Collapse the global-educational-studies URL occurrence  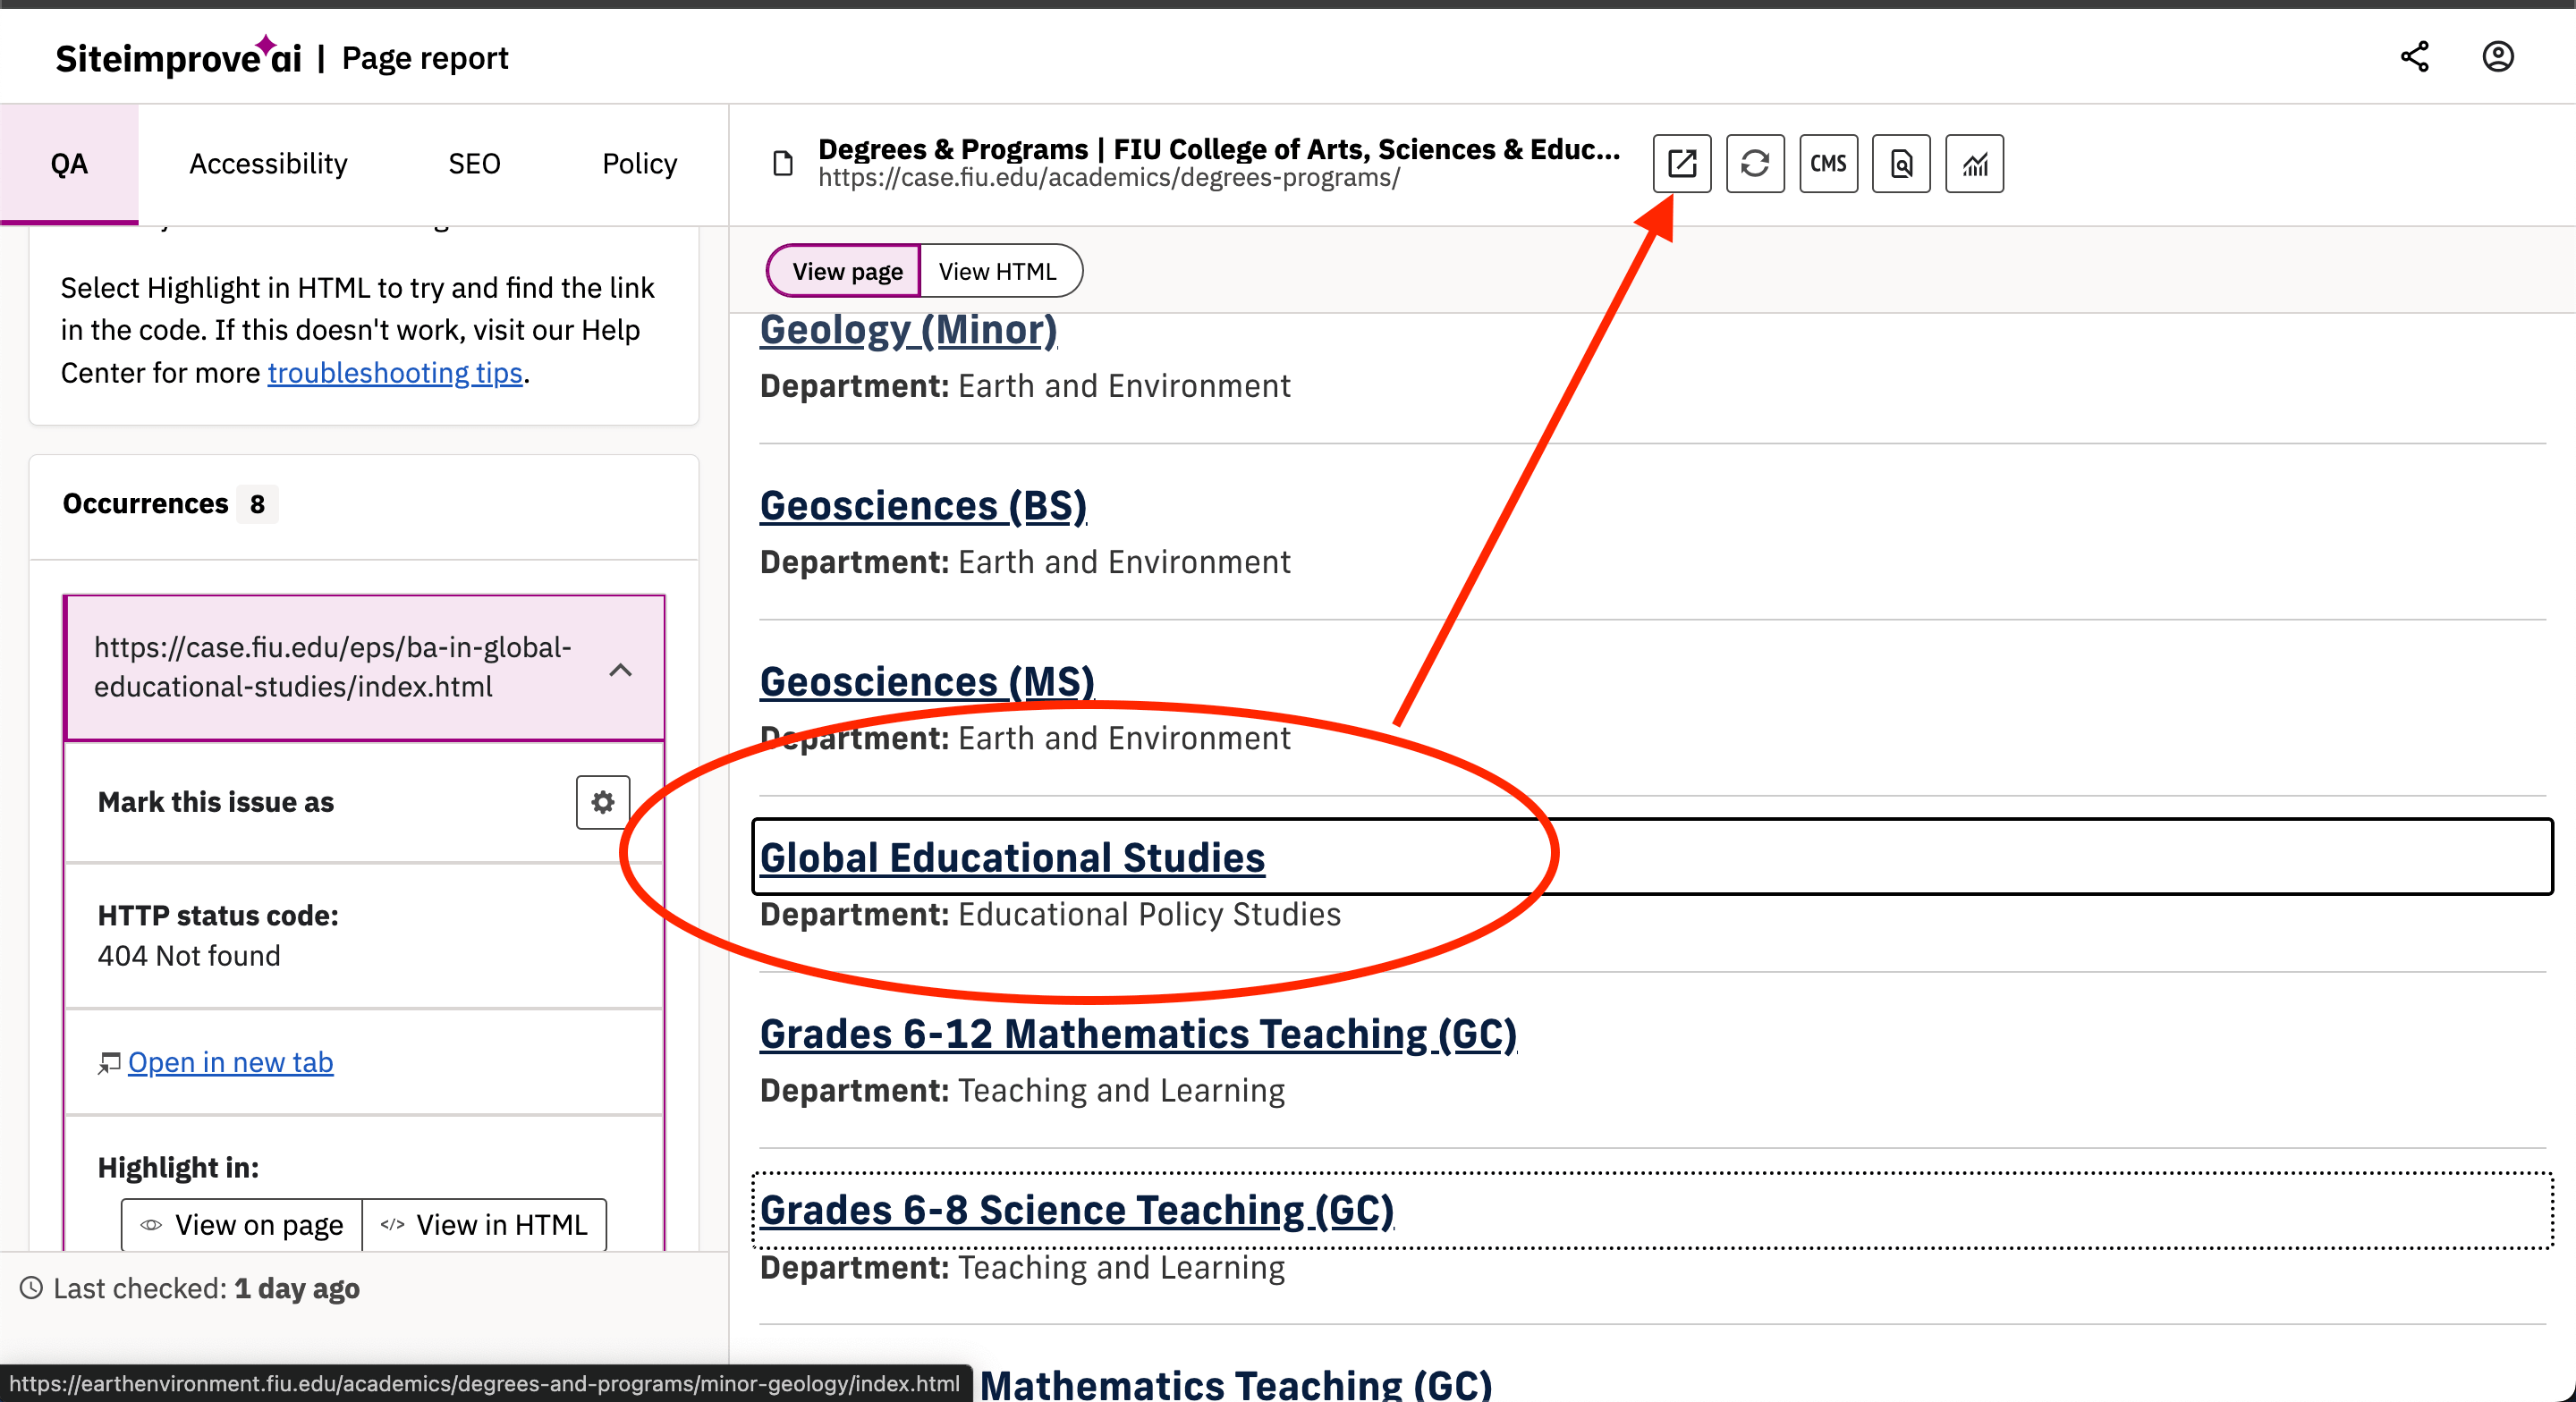tap(620, 669)
